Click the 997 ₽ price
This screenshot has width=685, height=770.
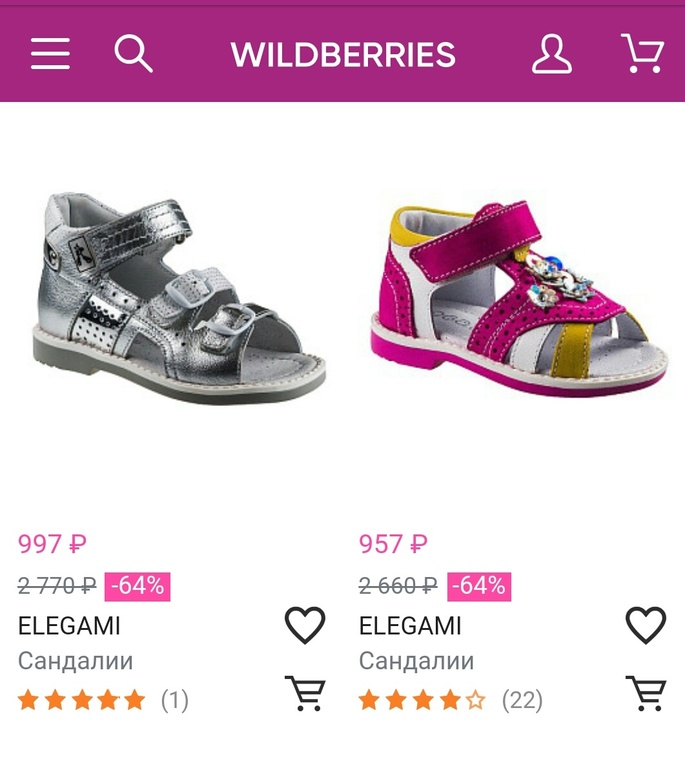click(52, 545)
